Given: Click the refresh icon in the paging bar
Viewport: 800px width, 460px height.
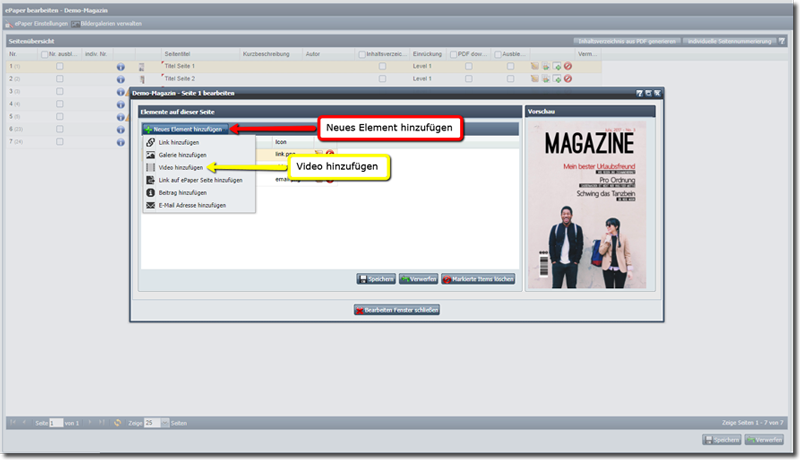Looking at the screenshot, I should (x=118, y=423).
